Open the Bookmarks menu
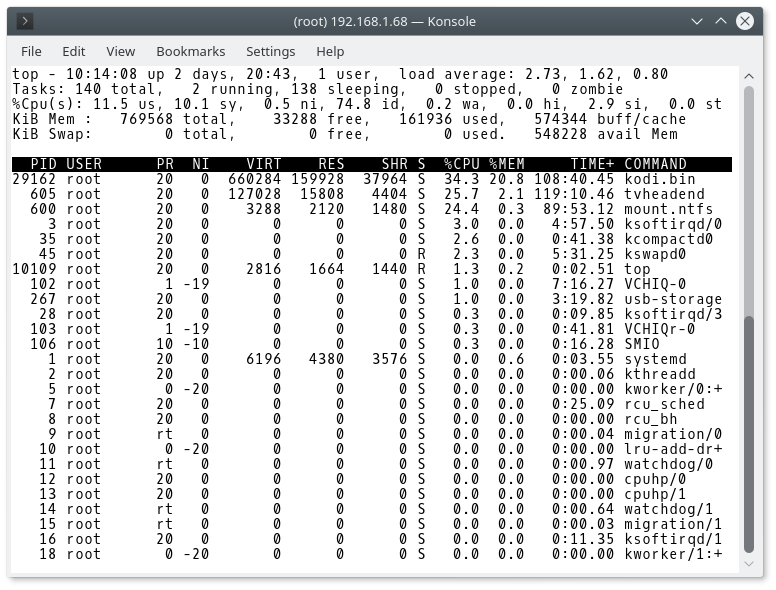Viewport: 776px width, 590px height. click(x=190, y=51)
